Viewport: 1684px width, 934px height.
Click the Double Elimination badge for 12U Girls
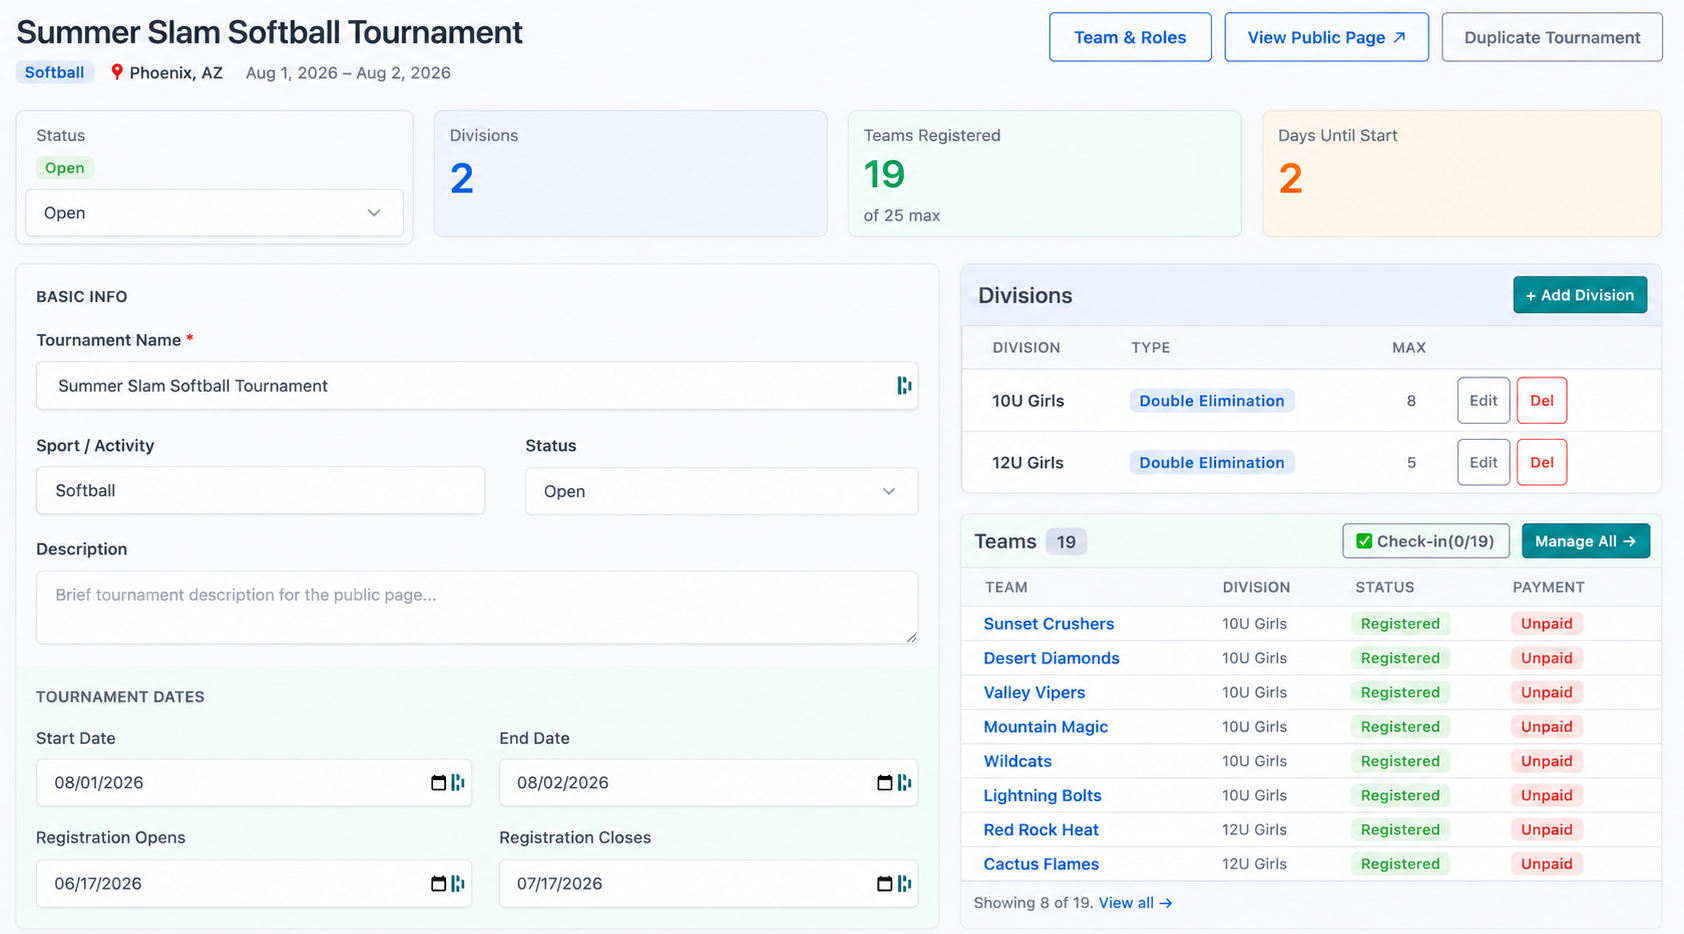[x=1212, y=462]
